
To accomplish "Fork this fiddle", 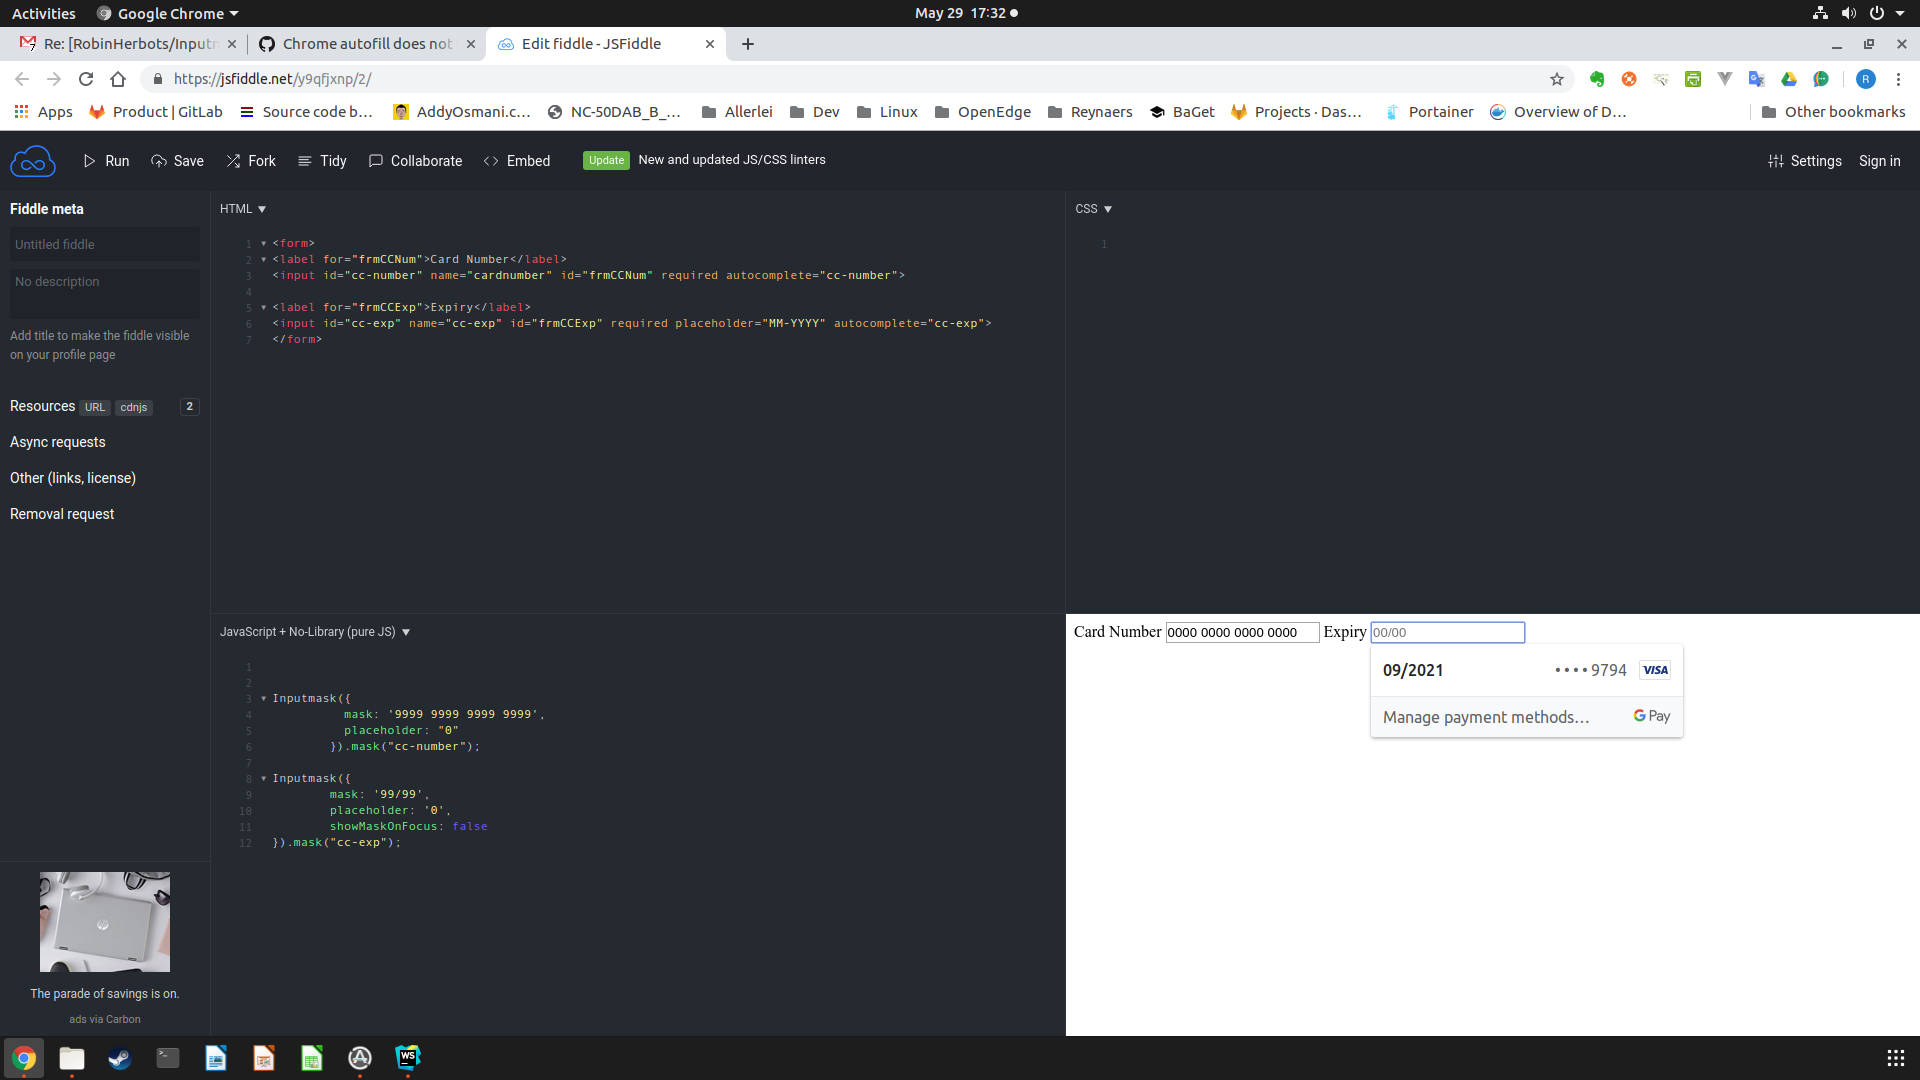I will tap(251, 160).
